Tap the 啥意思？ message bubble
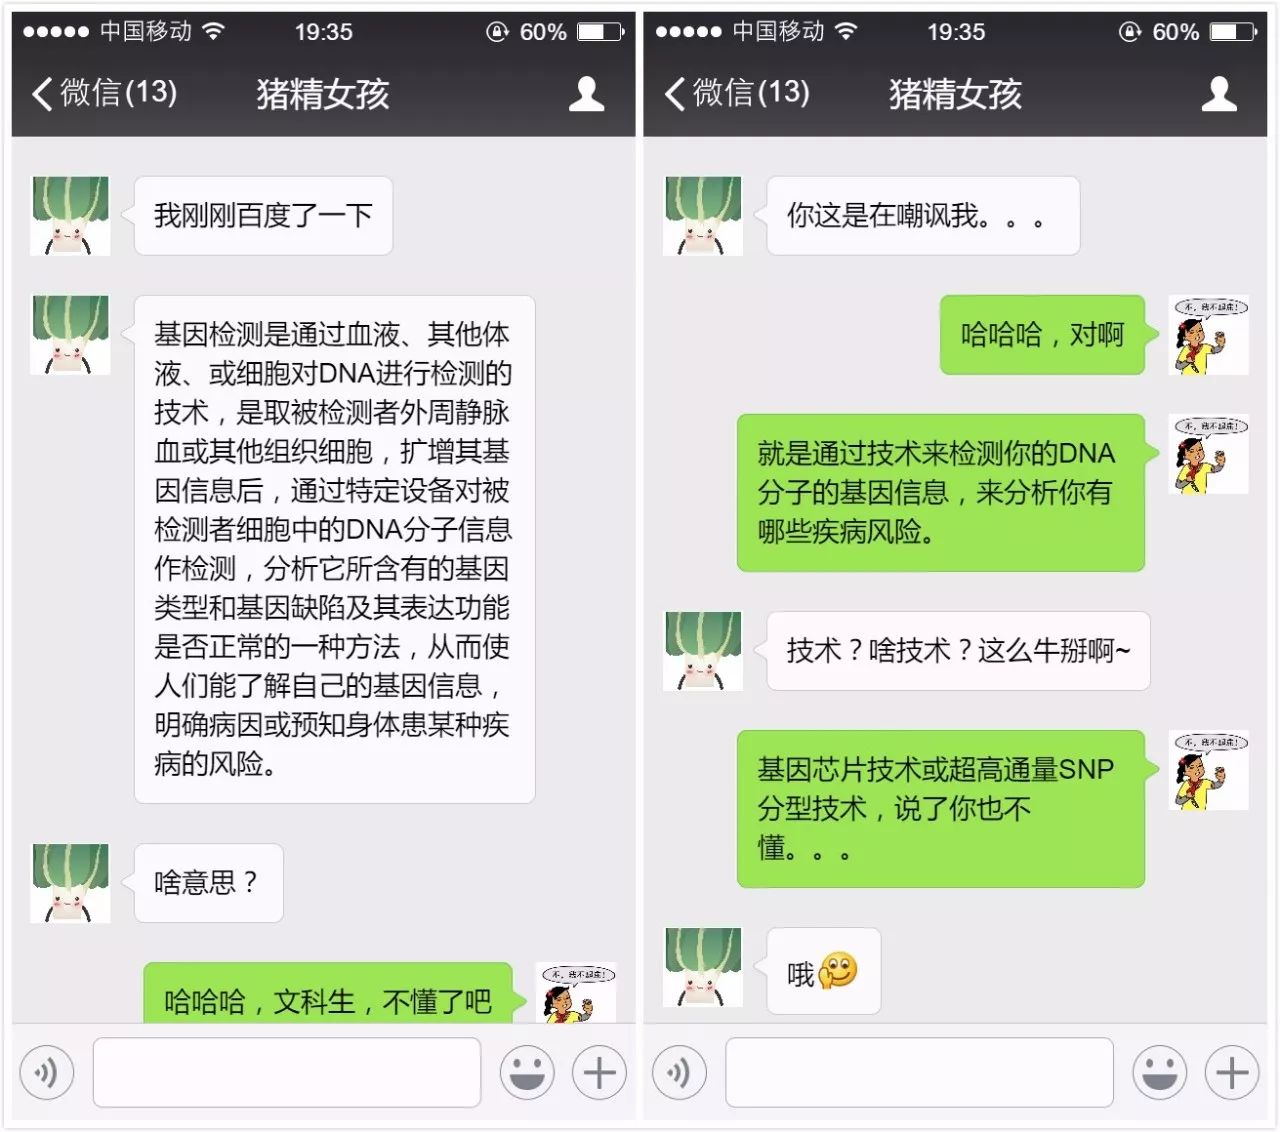Screen dimensions: 1280x1132 click(x=208, y=883)
